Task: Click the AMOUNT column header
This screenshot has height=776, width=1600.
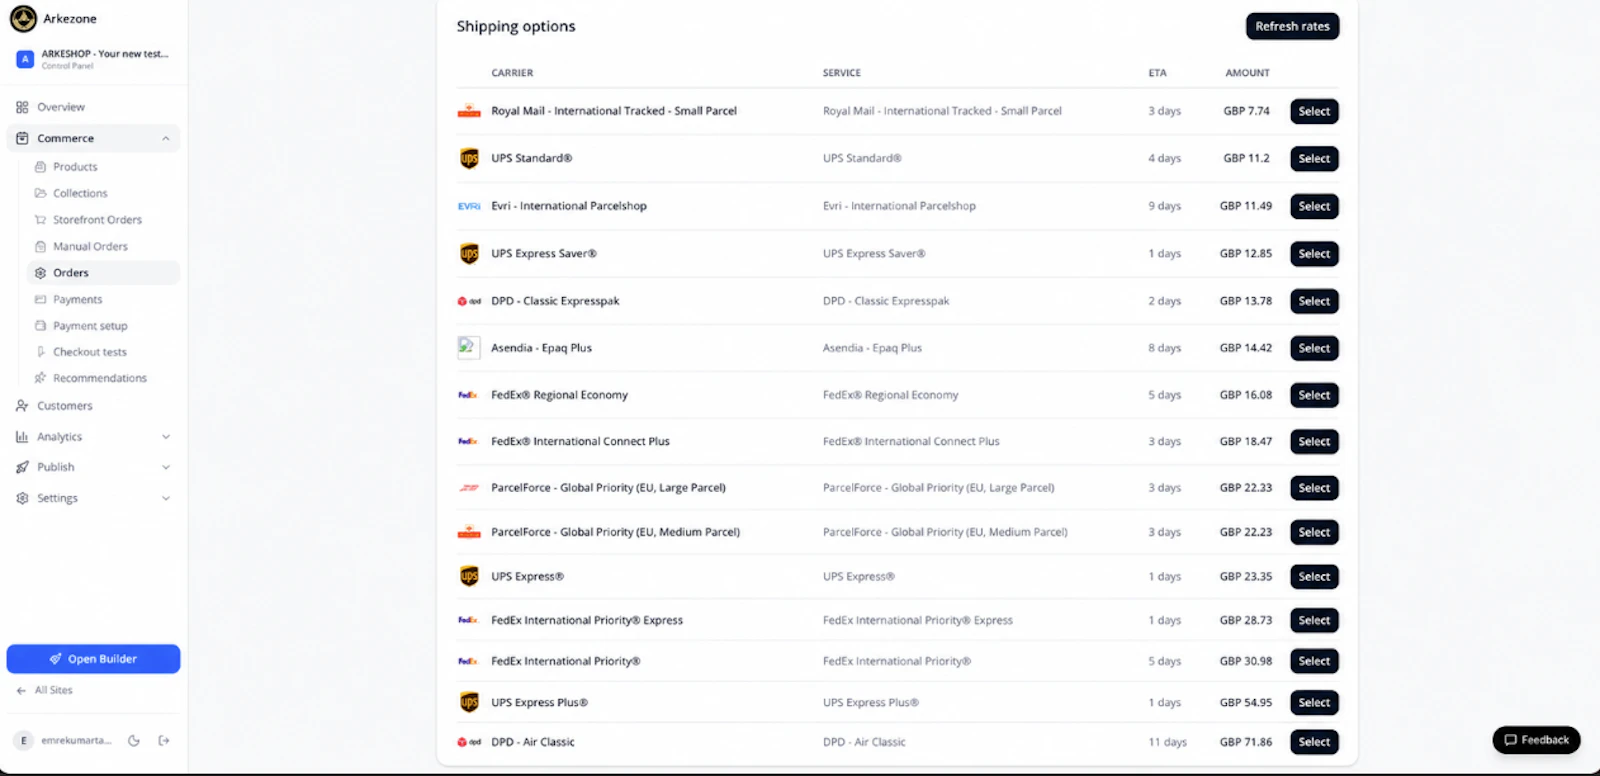Action: 1247,73
